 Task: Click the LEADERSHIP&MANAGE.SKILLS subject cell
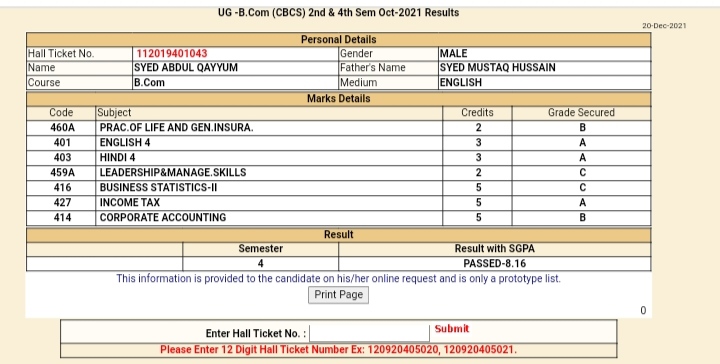pyautogui.click(x=269, y=173)
